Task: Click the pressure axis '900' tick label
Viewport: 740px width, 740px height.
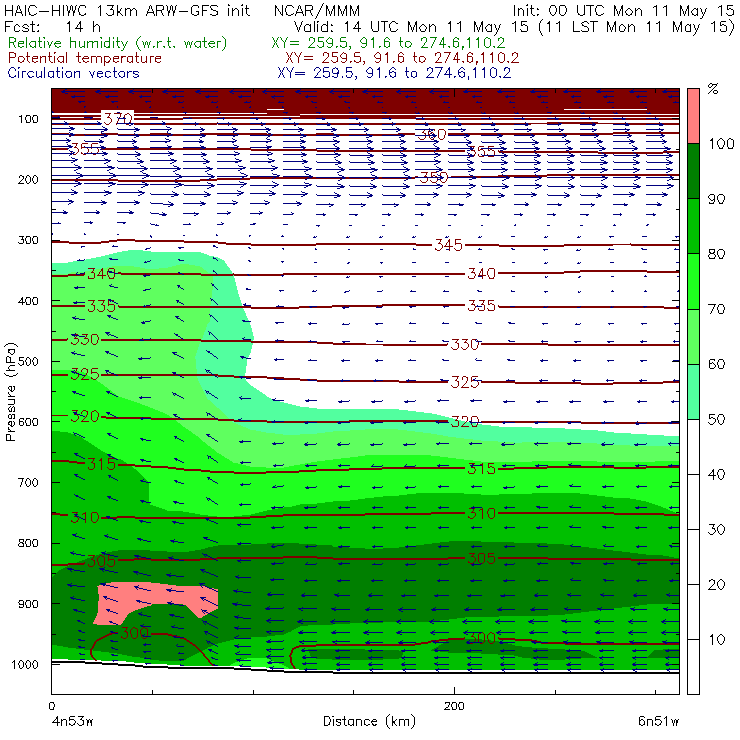Action: 28,604
